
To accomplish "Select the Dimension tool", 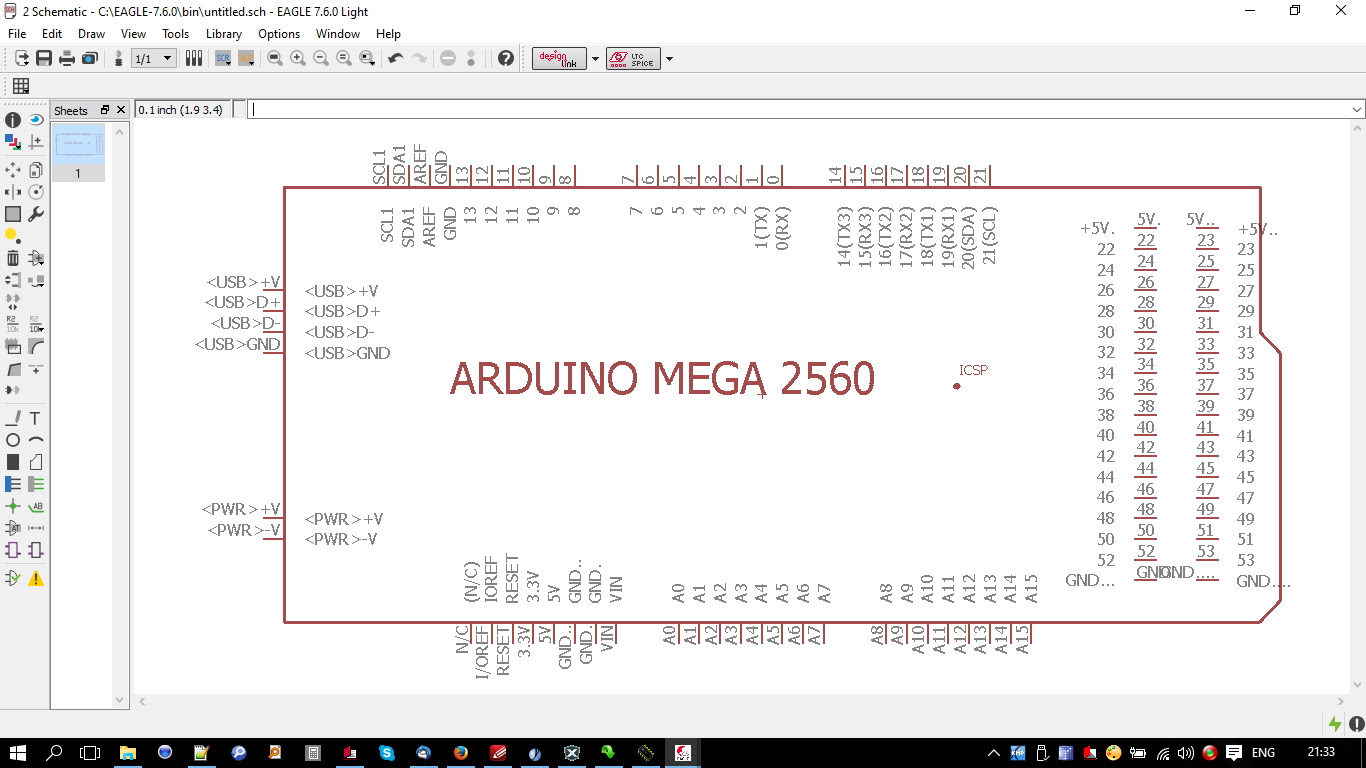I will 36,528.
